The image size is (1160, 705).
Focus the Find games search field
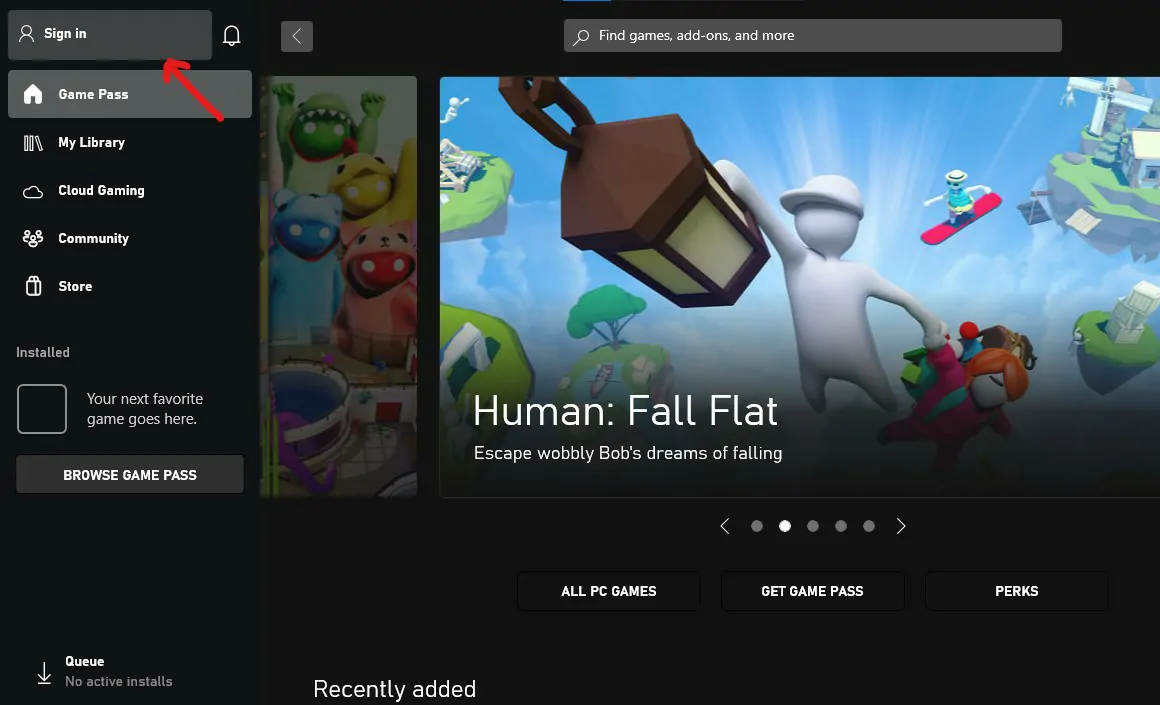(812, 36)
